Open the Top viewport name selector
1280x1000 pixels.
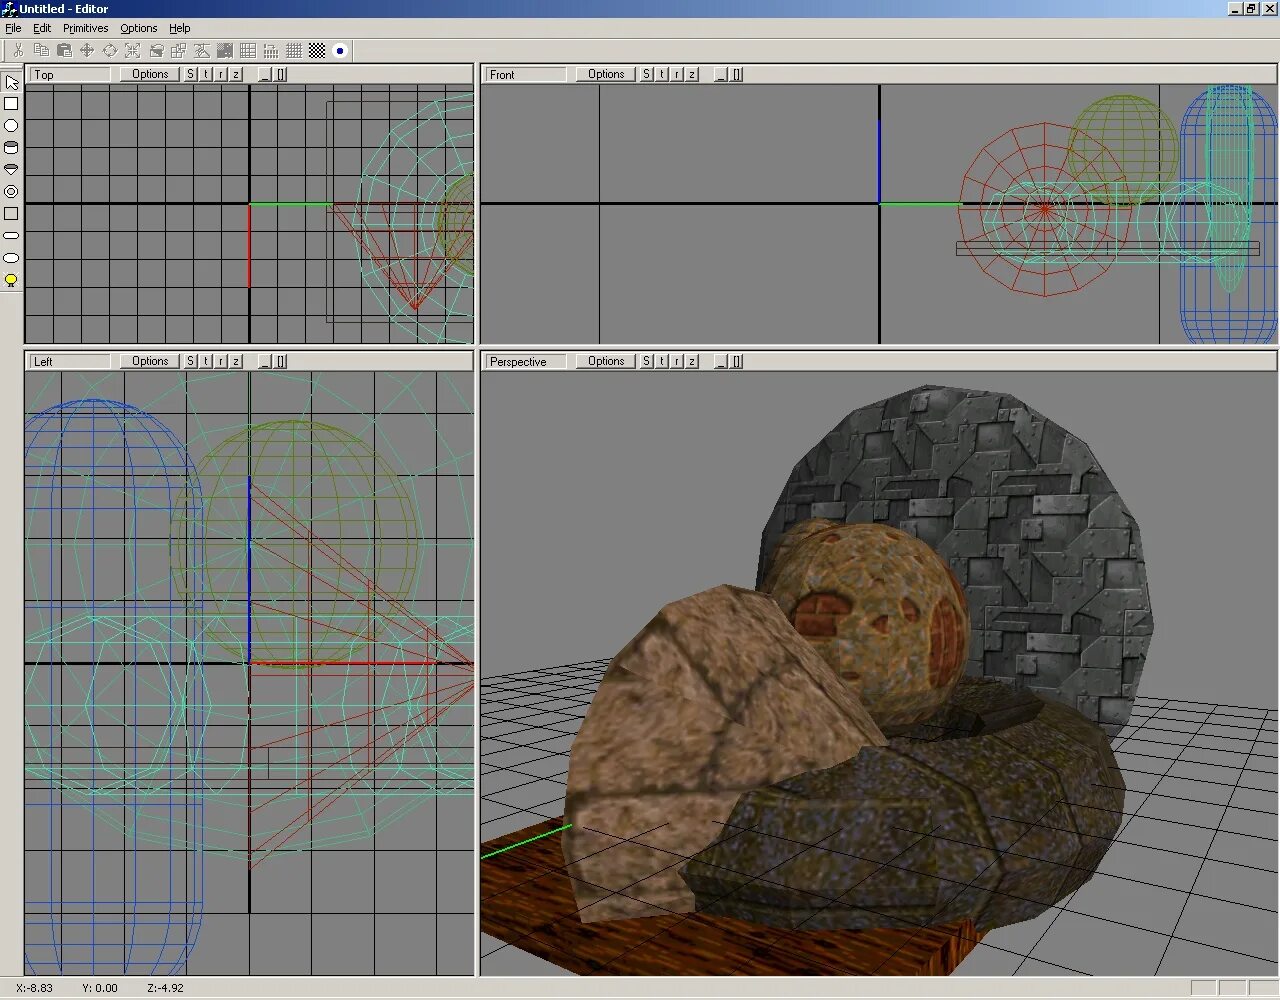coord(69,73)
